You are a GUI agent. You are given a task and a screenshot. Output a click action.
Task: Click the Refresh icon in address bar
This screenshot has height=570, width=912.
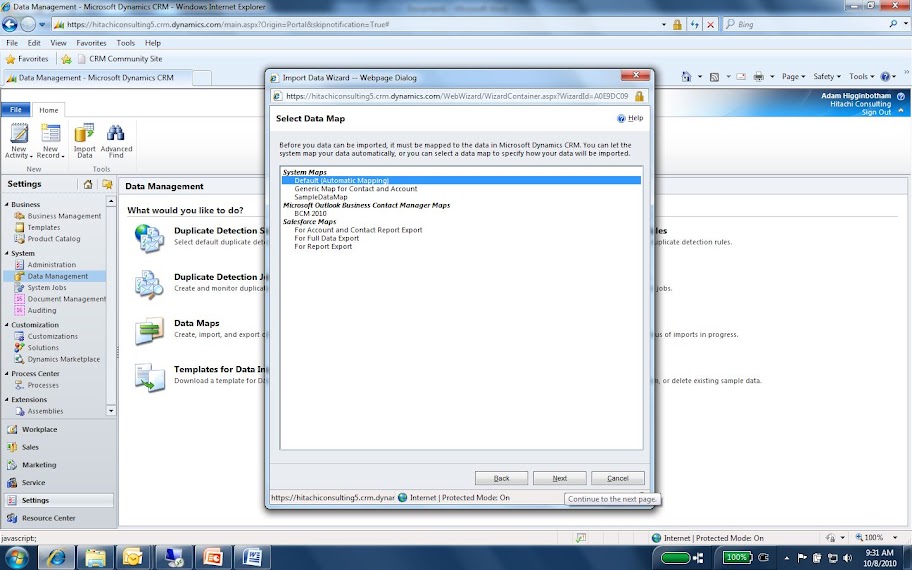point(694,24)
